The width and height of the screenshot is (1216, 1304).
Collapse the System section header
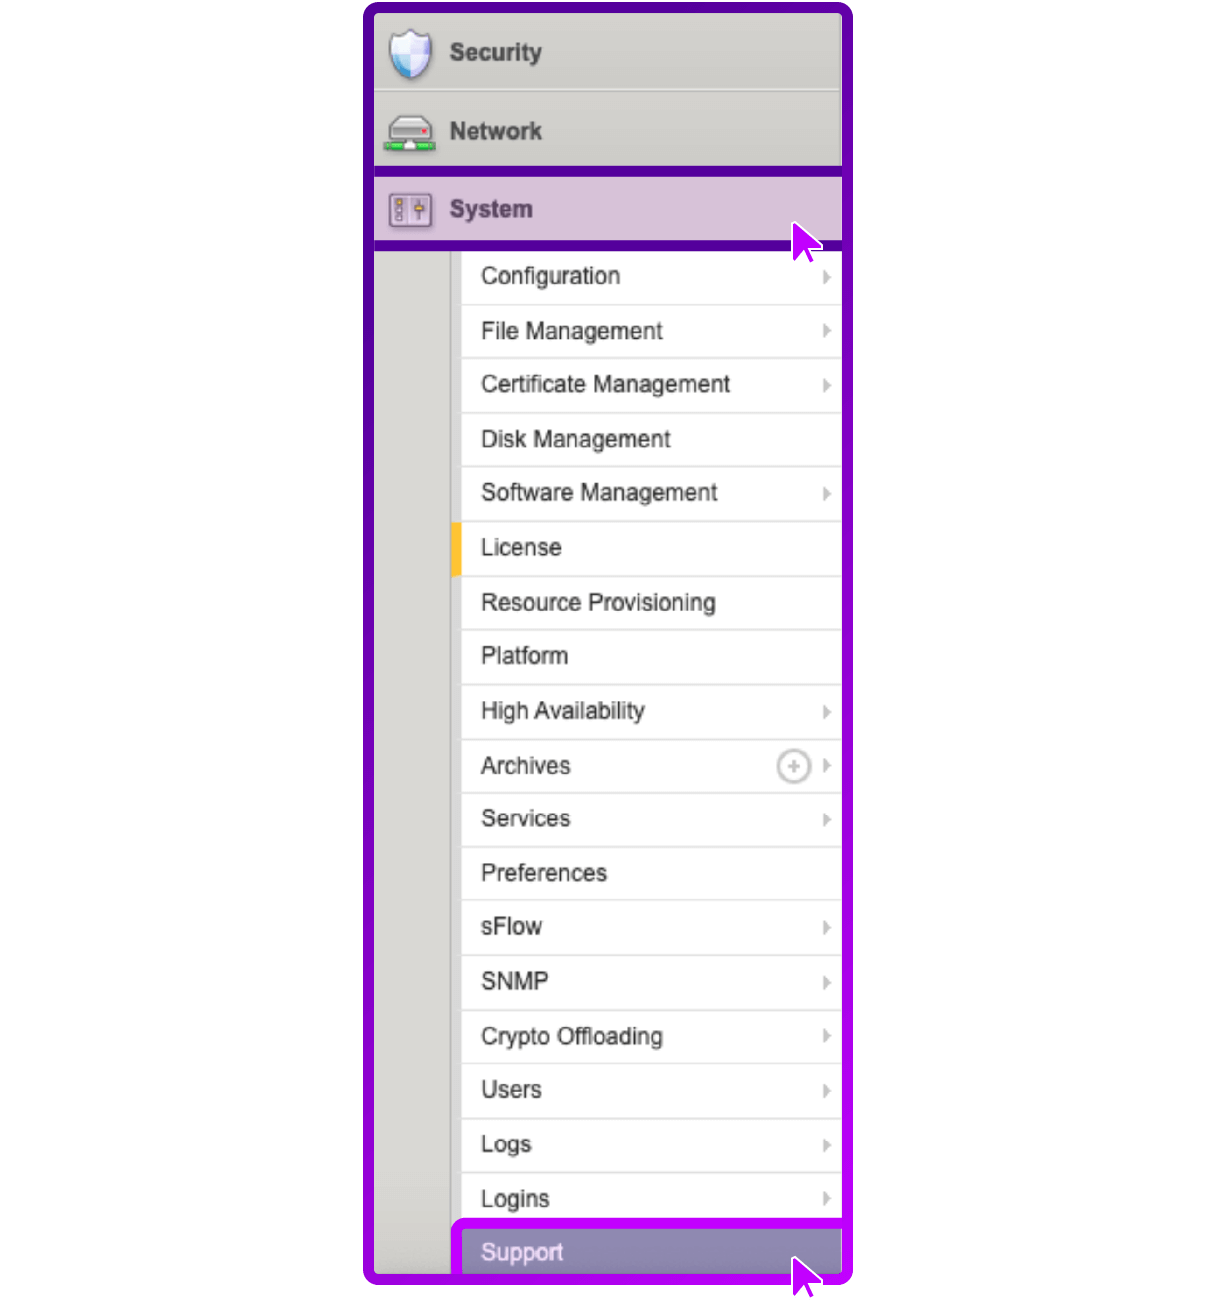click(x=608, y=209)
